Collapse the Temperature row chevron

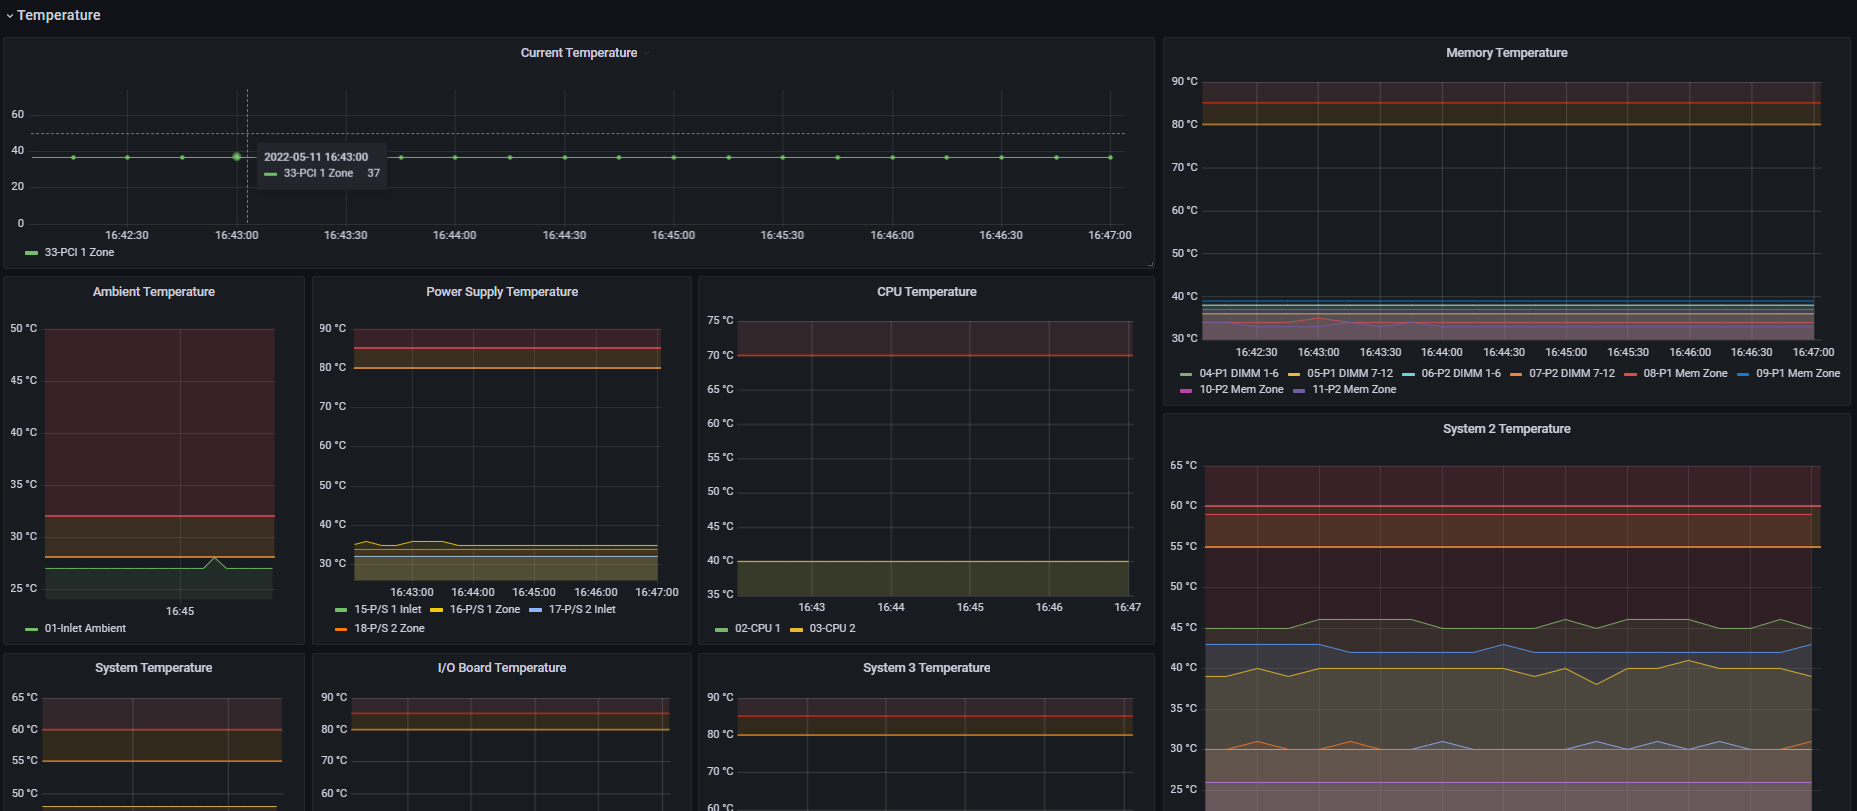pos(10,16)
